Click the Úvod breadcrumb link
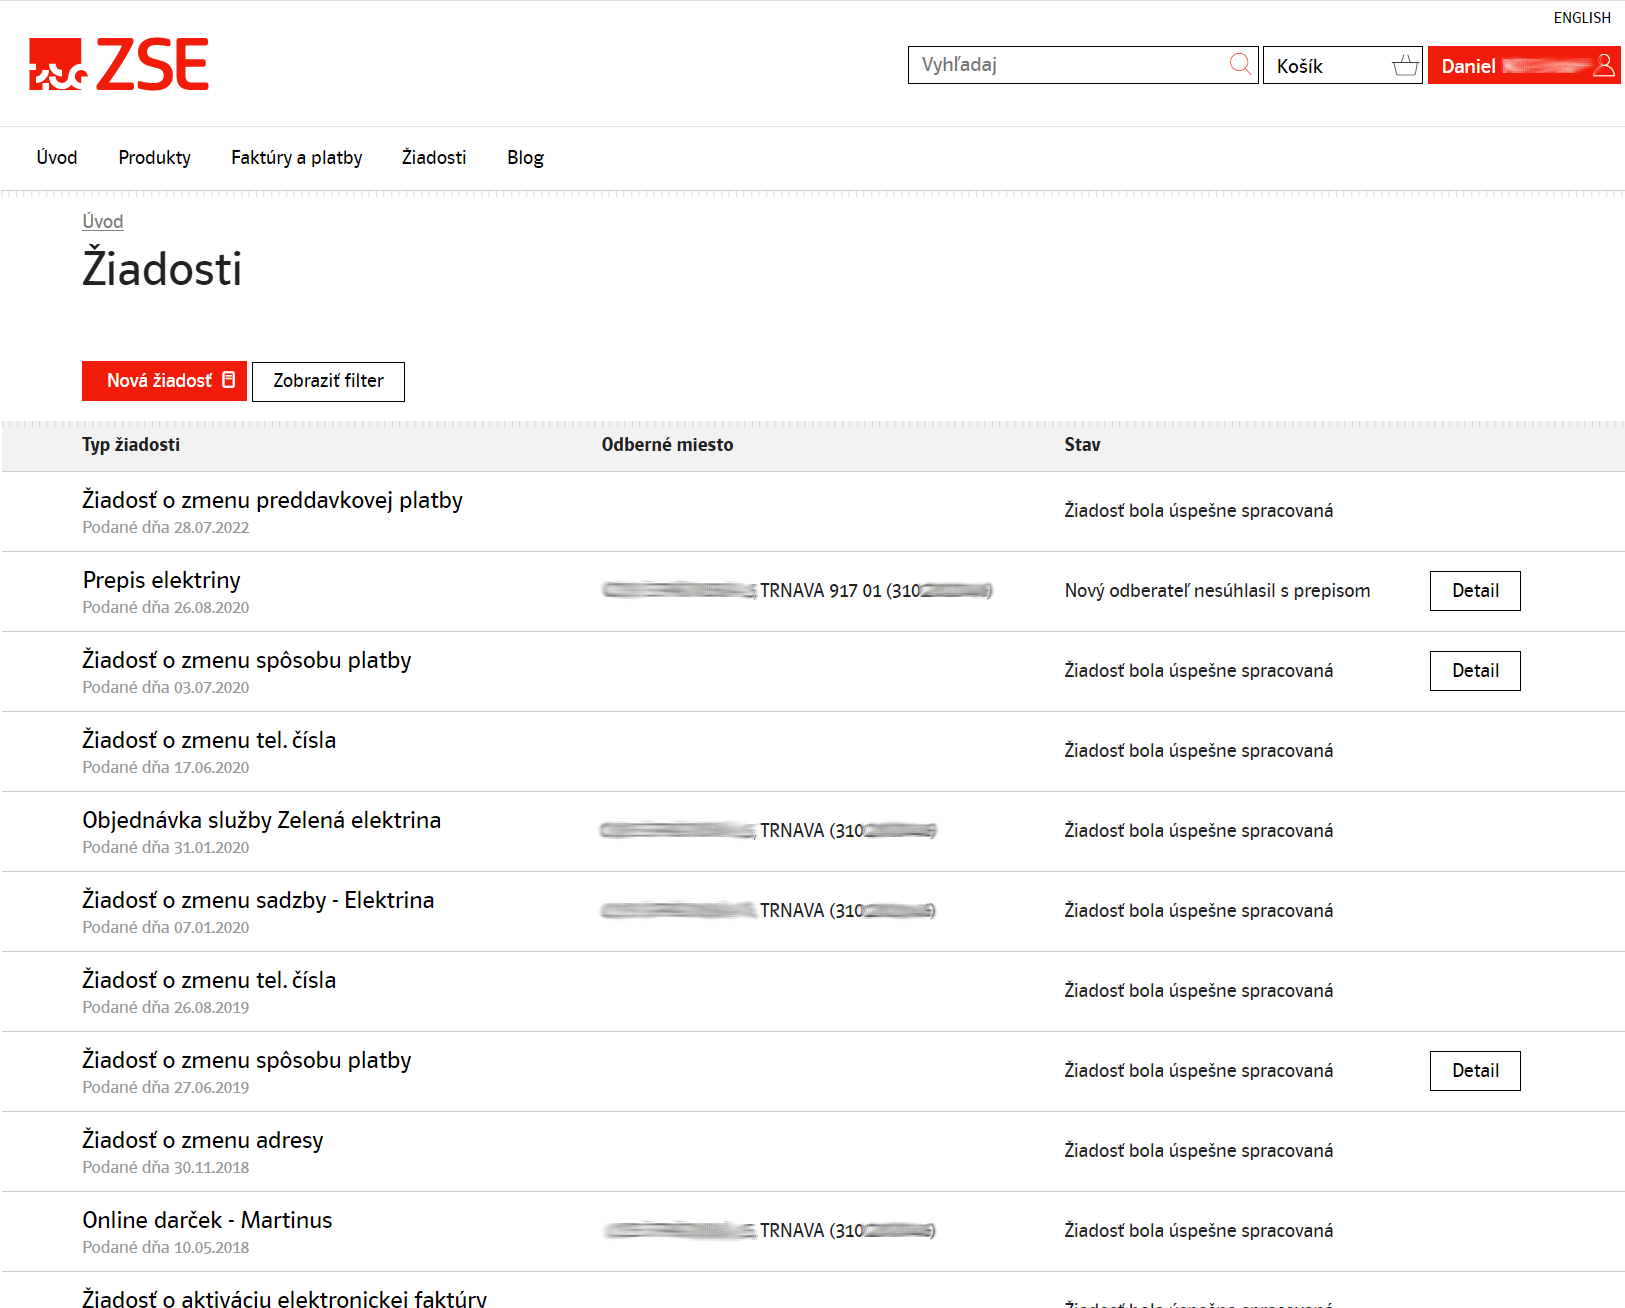Screen dimensions: 1625x1308 (103, 222)
